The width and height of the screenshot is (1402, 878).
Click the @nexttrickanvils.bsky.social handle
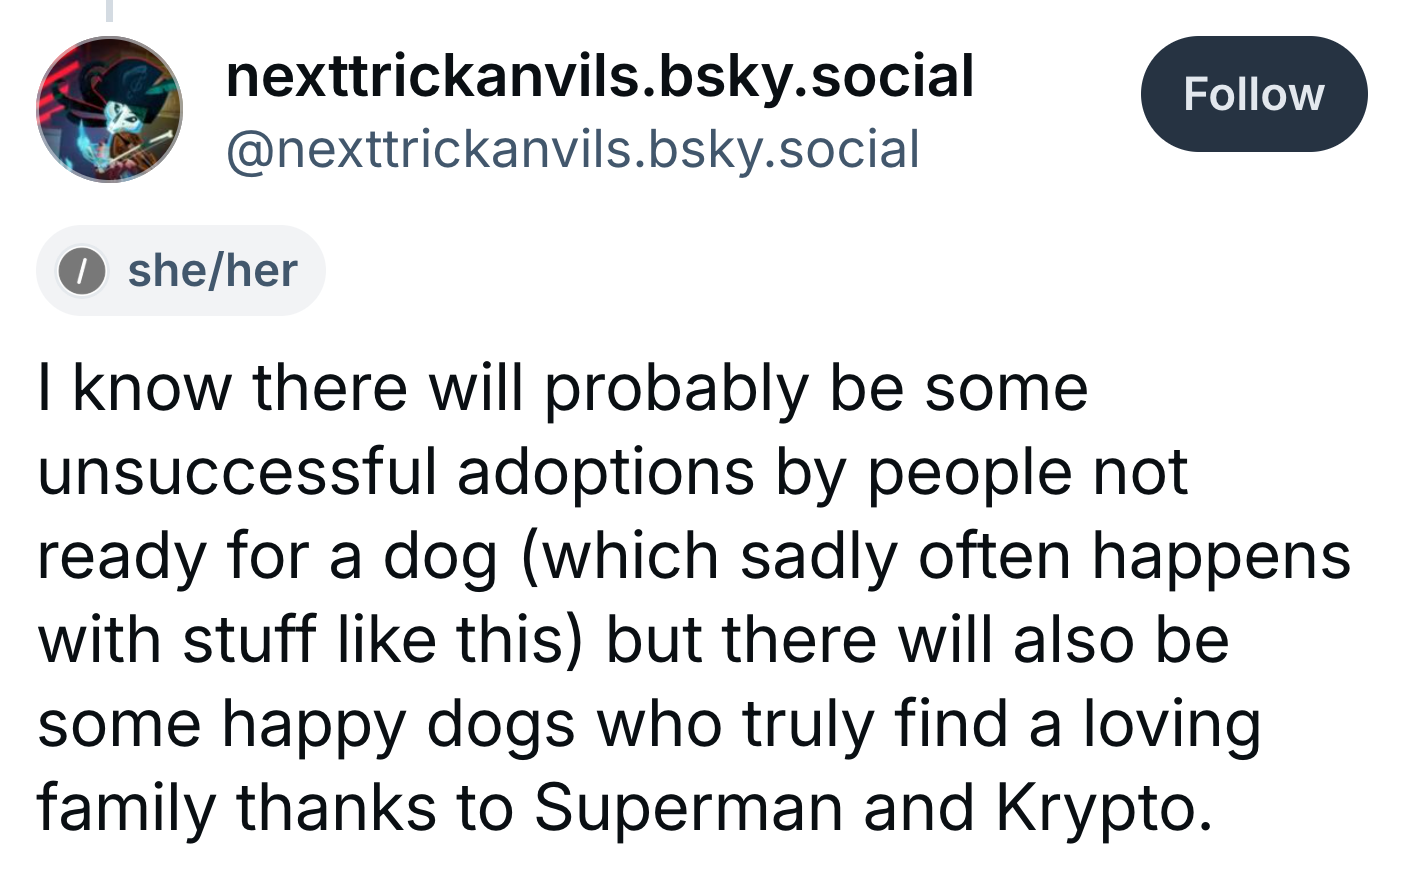[573, 150]
